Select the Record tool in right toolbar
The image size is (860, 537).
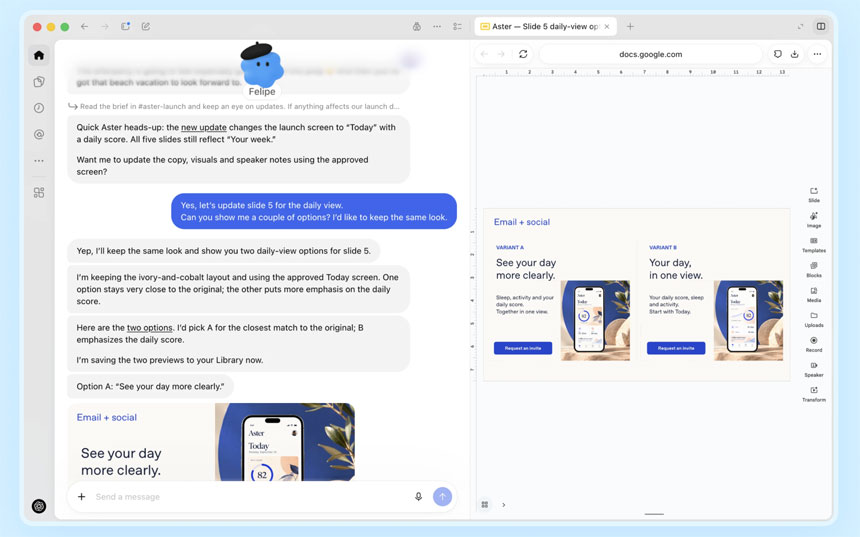point(814,344)
